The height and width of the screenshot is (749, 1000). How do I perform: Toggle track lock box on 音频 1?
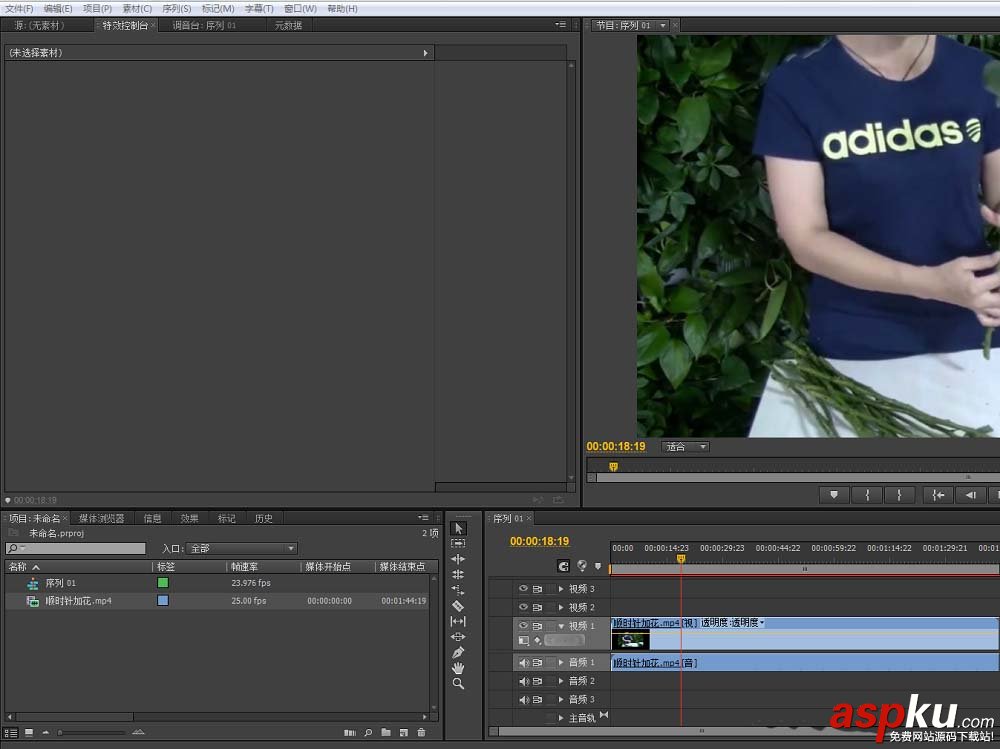point(550,662)
